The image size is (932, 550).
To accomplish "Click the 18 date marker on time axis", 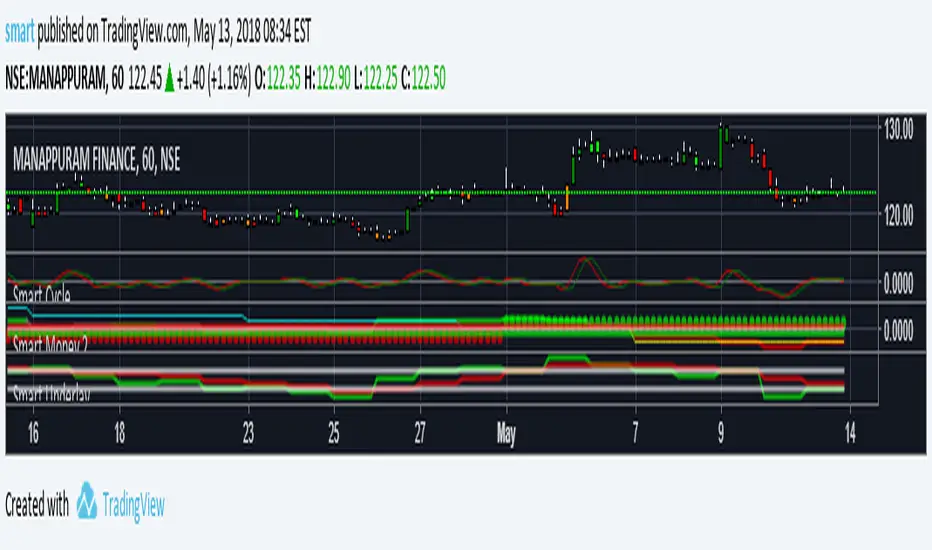I will (x=119, y=433).
